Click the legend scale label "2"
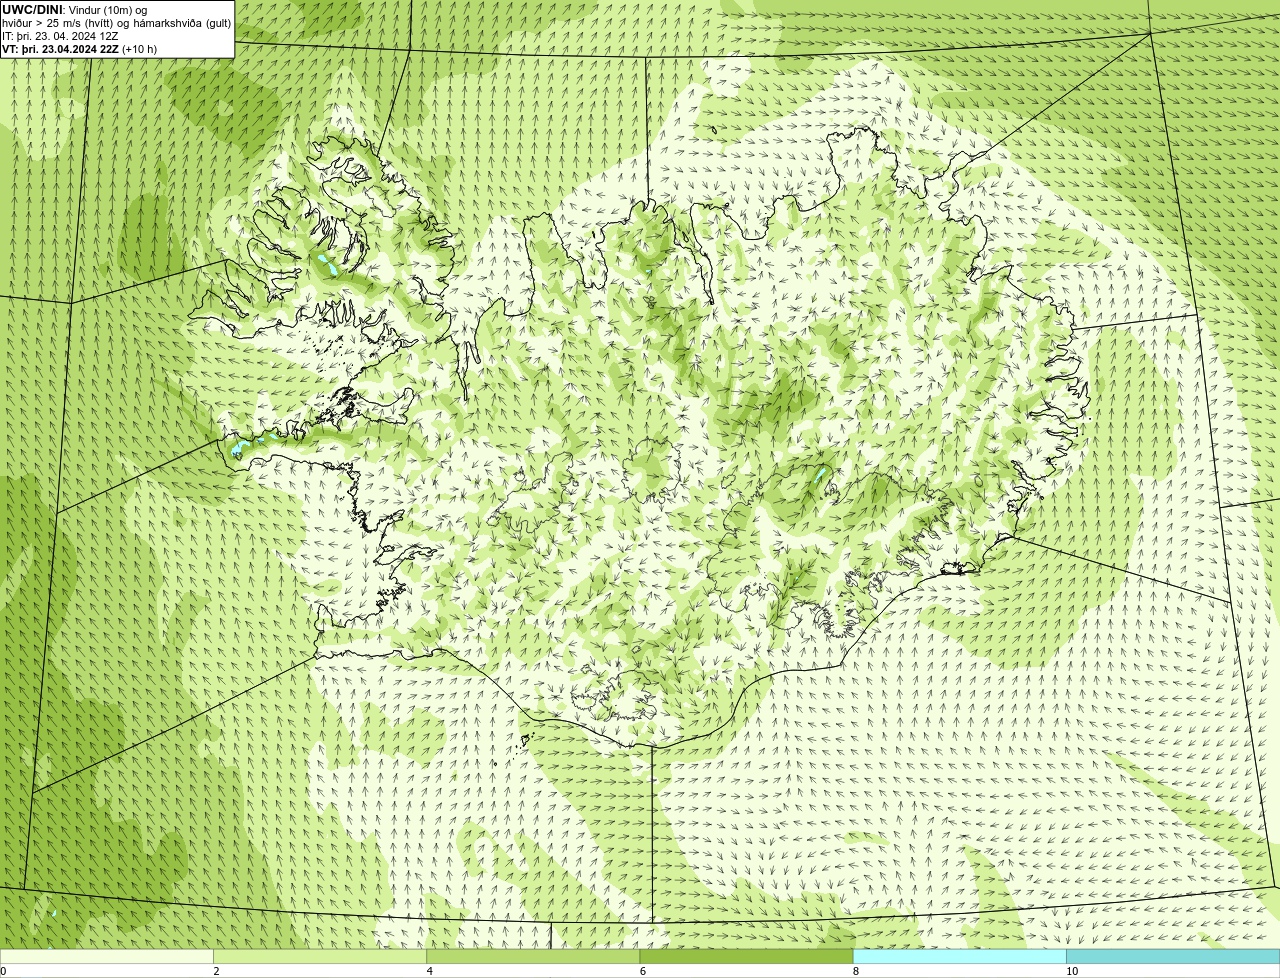 (x=216, y=971)
